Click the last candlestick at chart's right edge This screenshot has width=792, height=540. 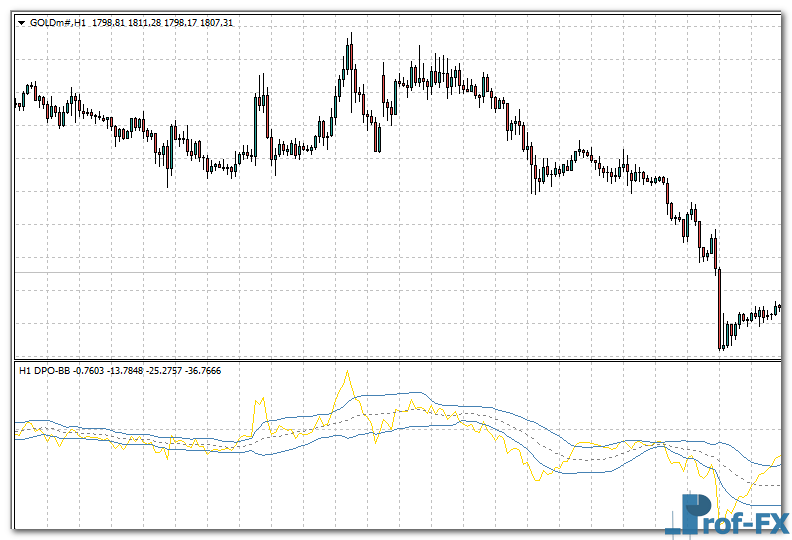pyautogui.click(x=778, y=309)
